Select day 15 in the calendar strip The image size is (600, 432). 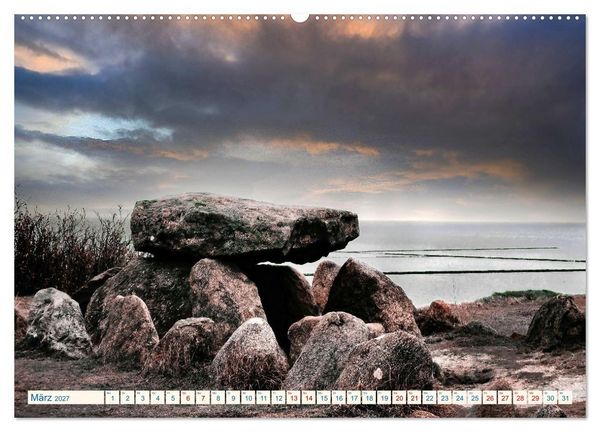point(324,397)
